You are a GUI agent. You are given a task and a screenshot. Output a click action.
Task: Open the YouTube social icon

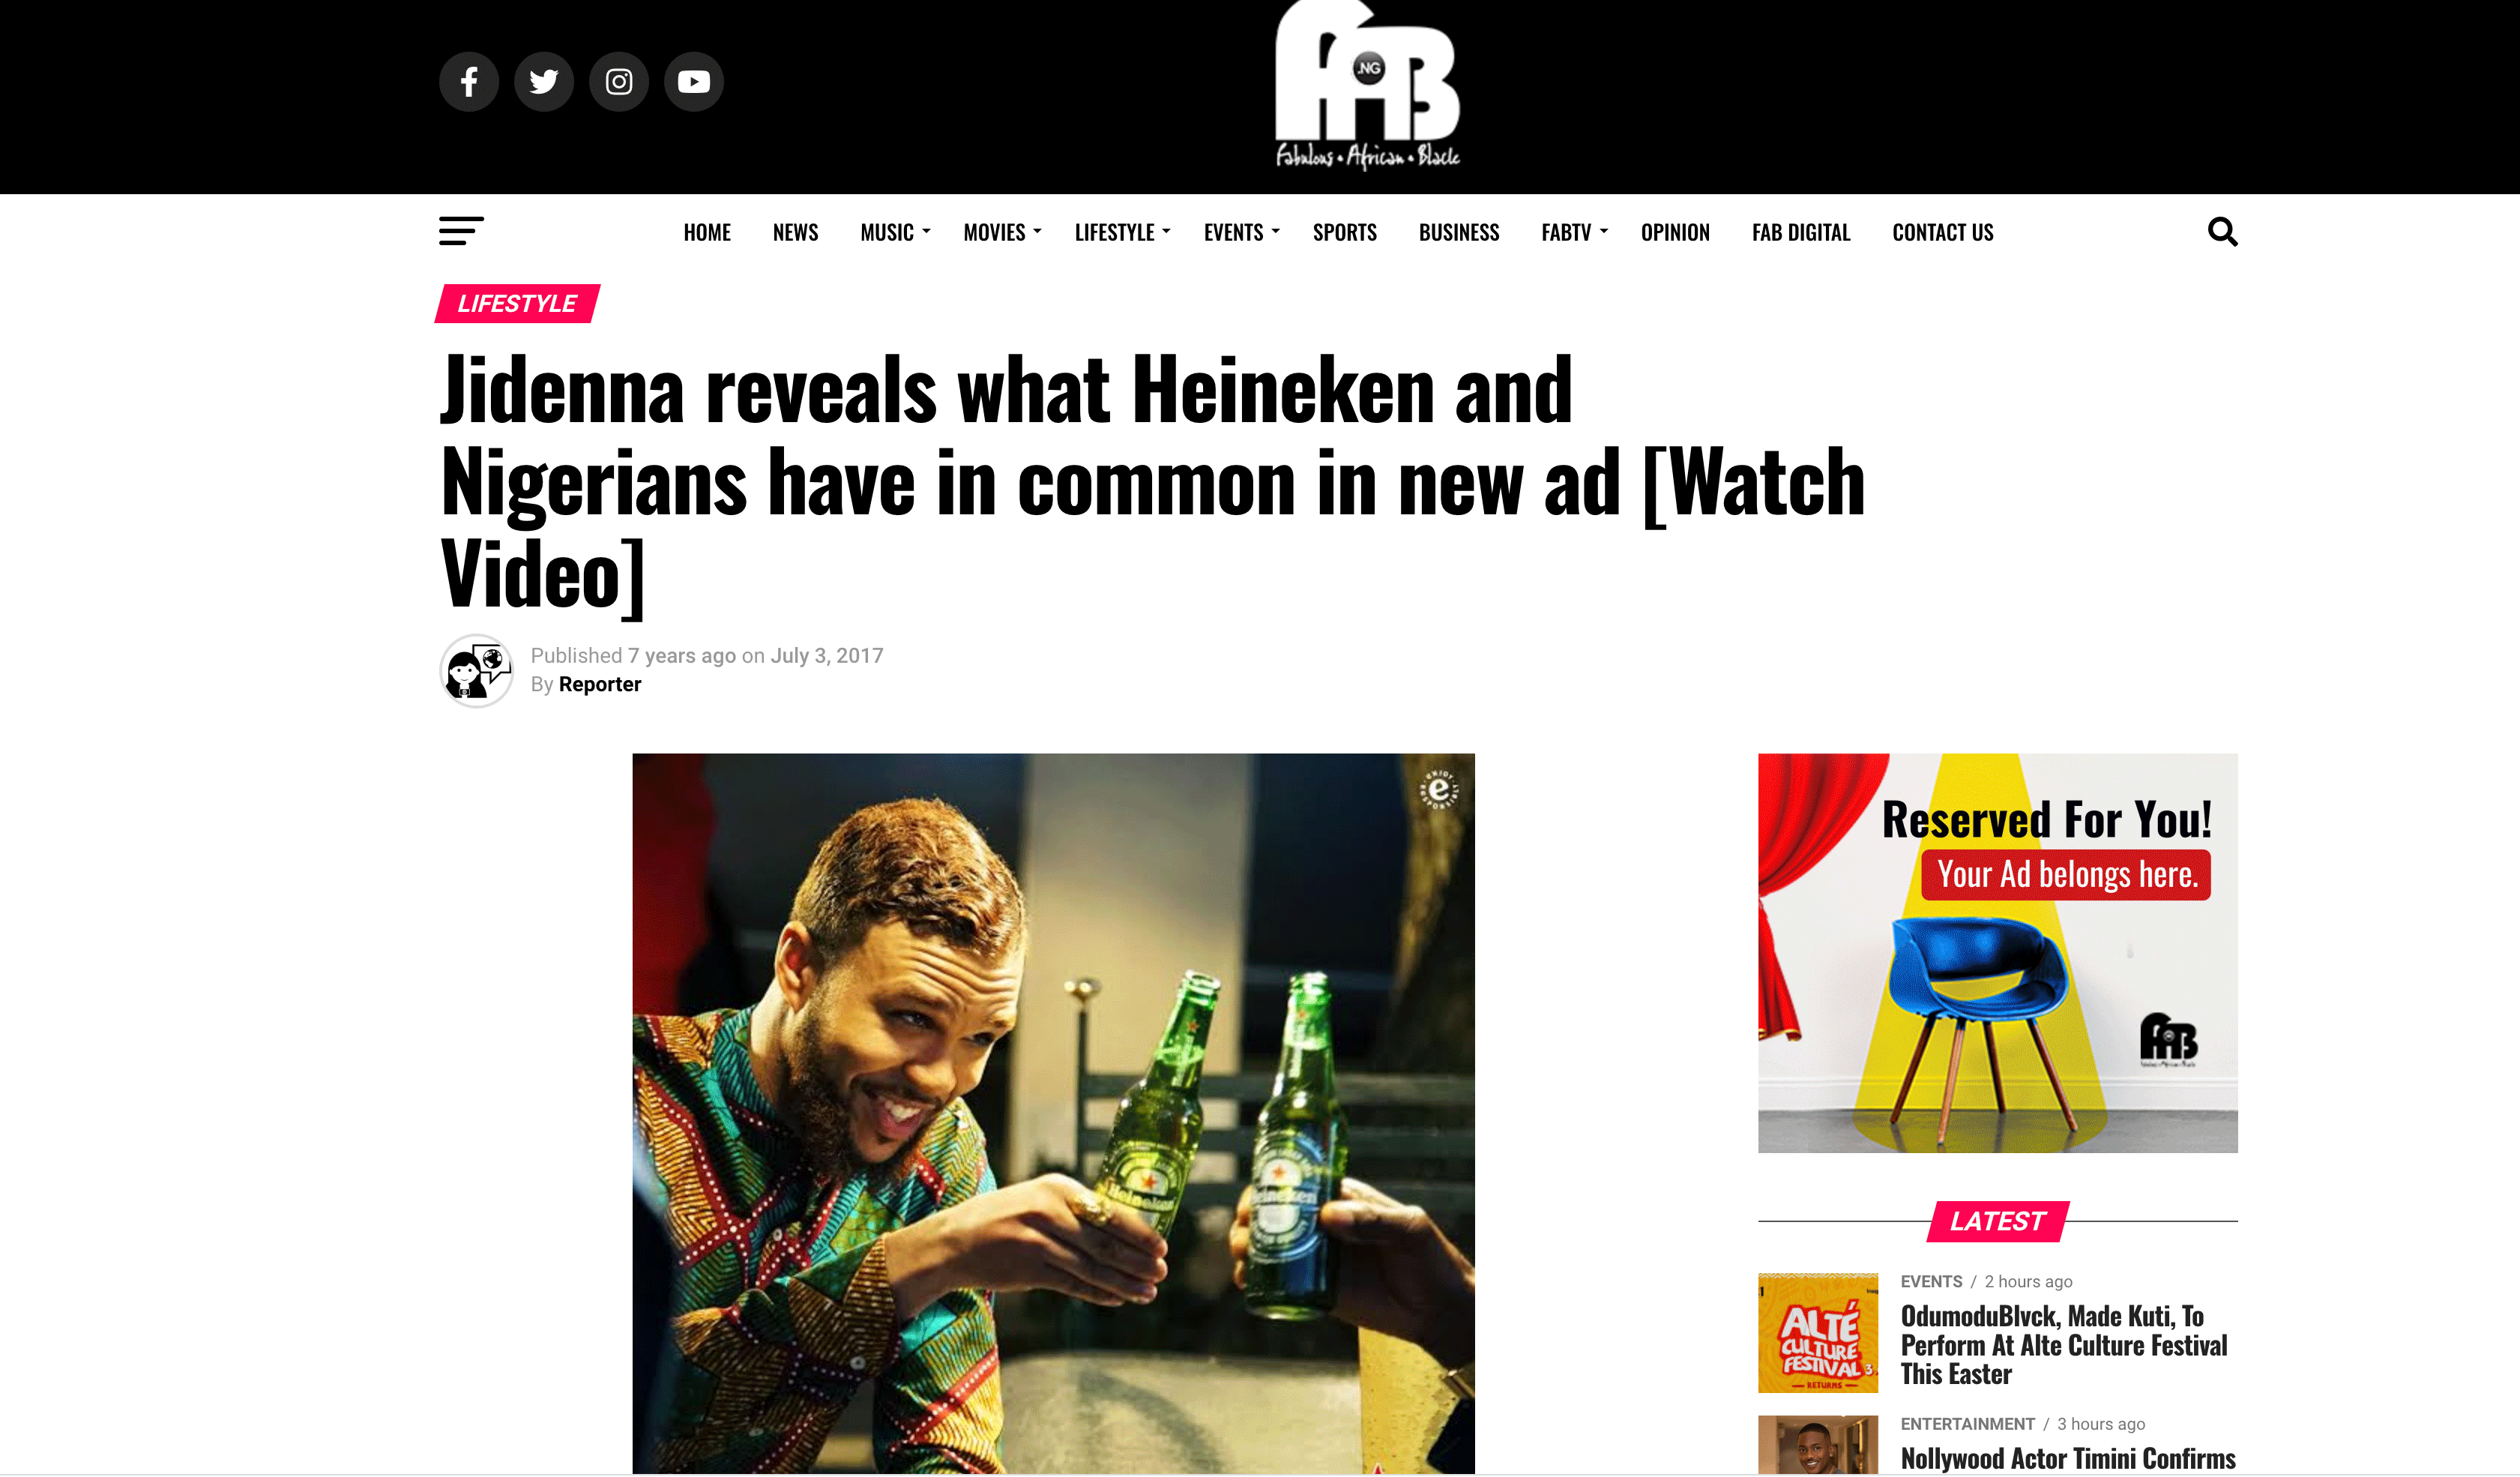(x=693, y=81)
